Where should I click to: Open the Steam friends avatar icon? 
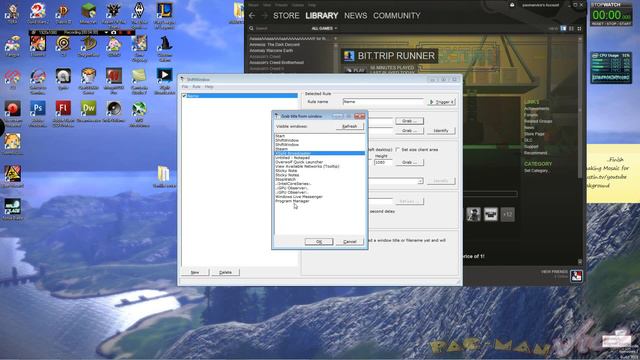tap(576, 276)
